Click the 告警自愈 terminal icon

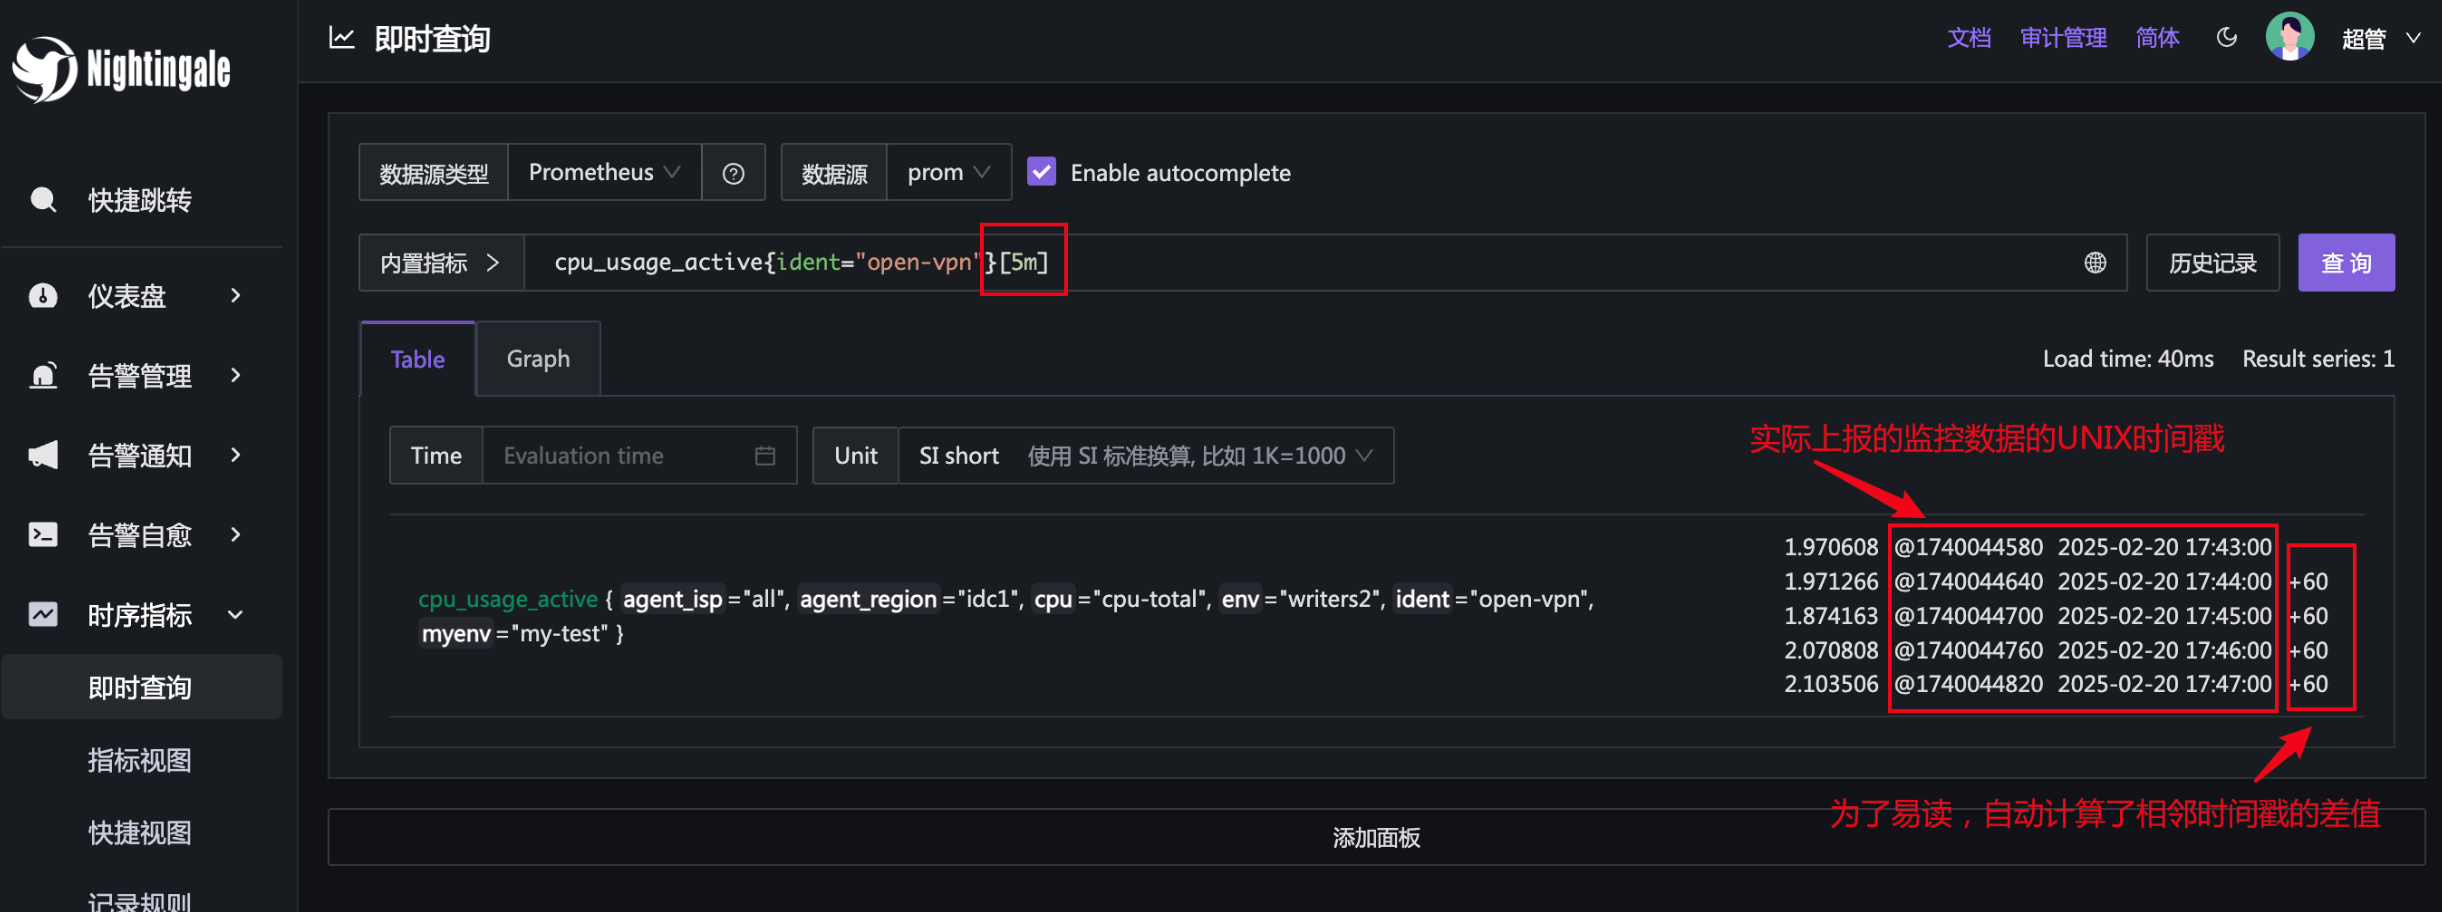click(x=43, y=535)
